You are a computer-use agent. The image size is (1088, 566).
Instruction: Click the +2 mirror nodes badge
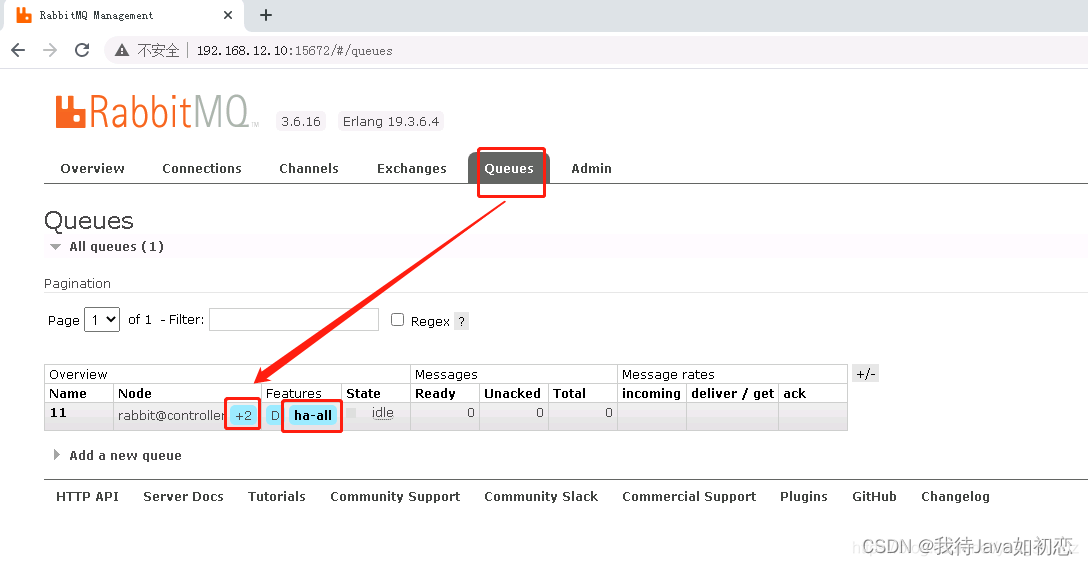point(243,415)
